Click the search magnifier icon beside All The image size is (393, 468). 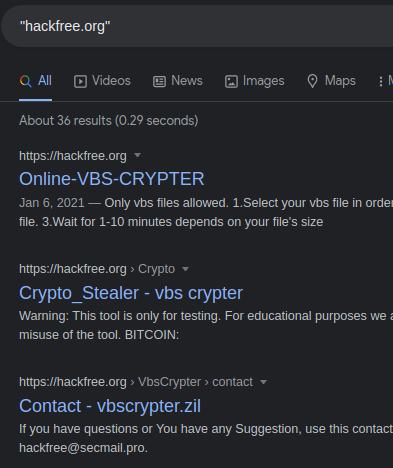(x=26, y=81)
